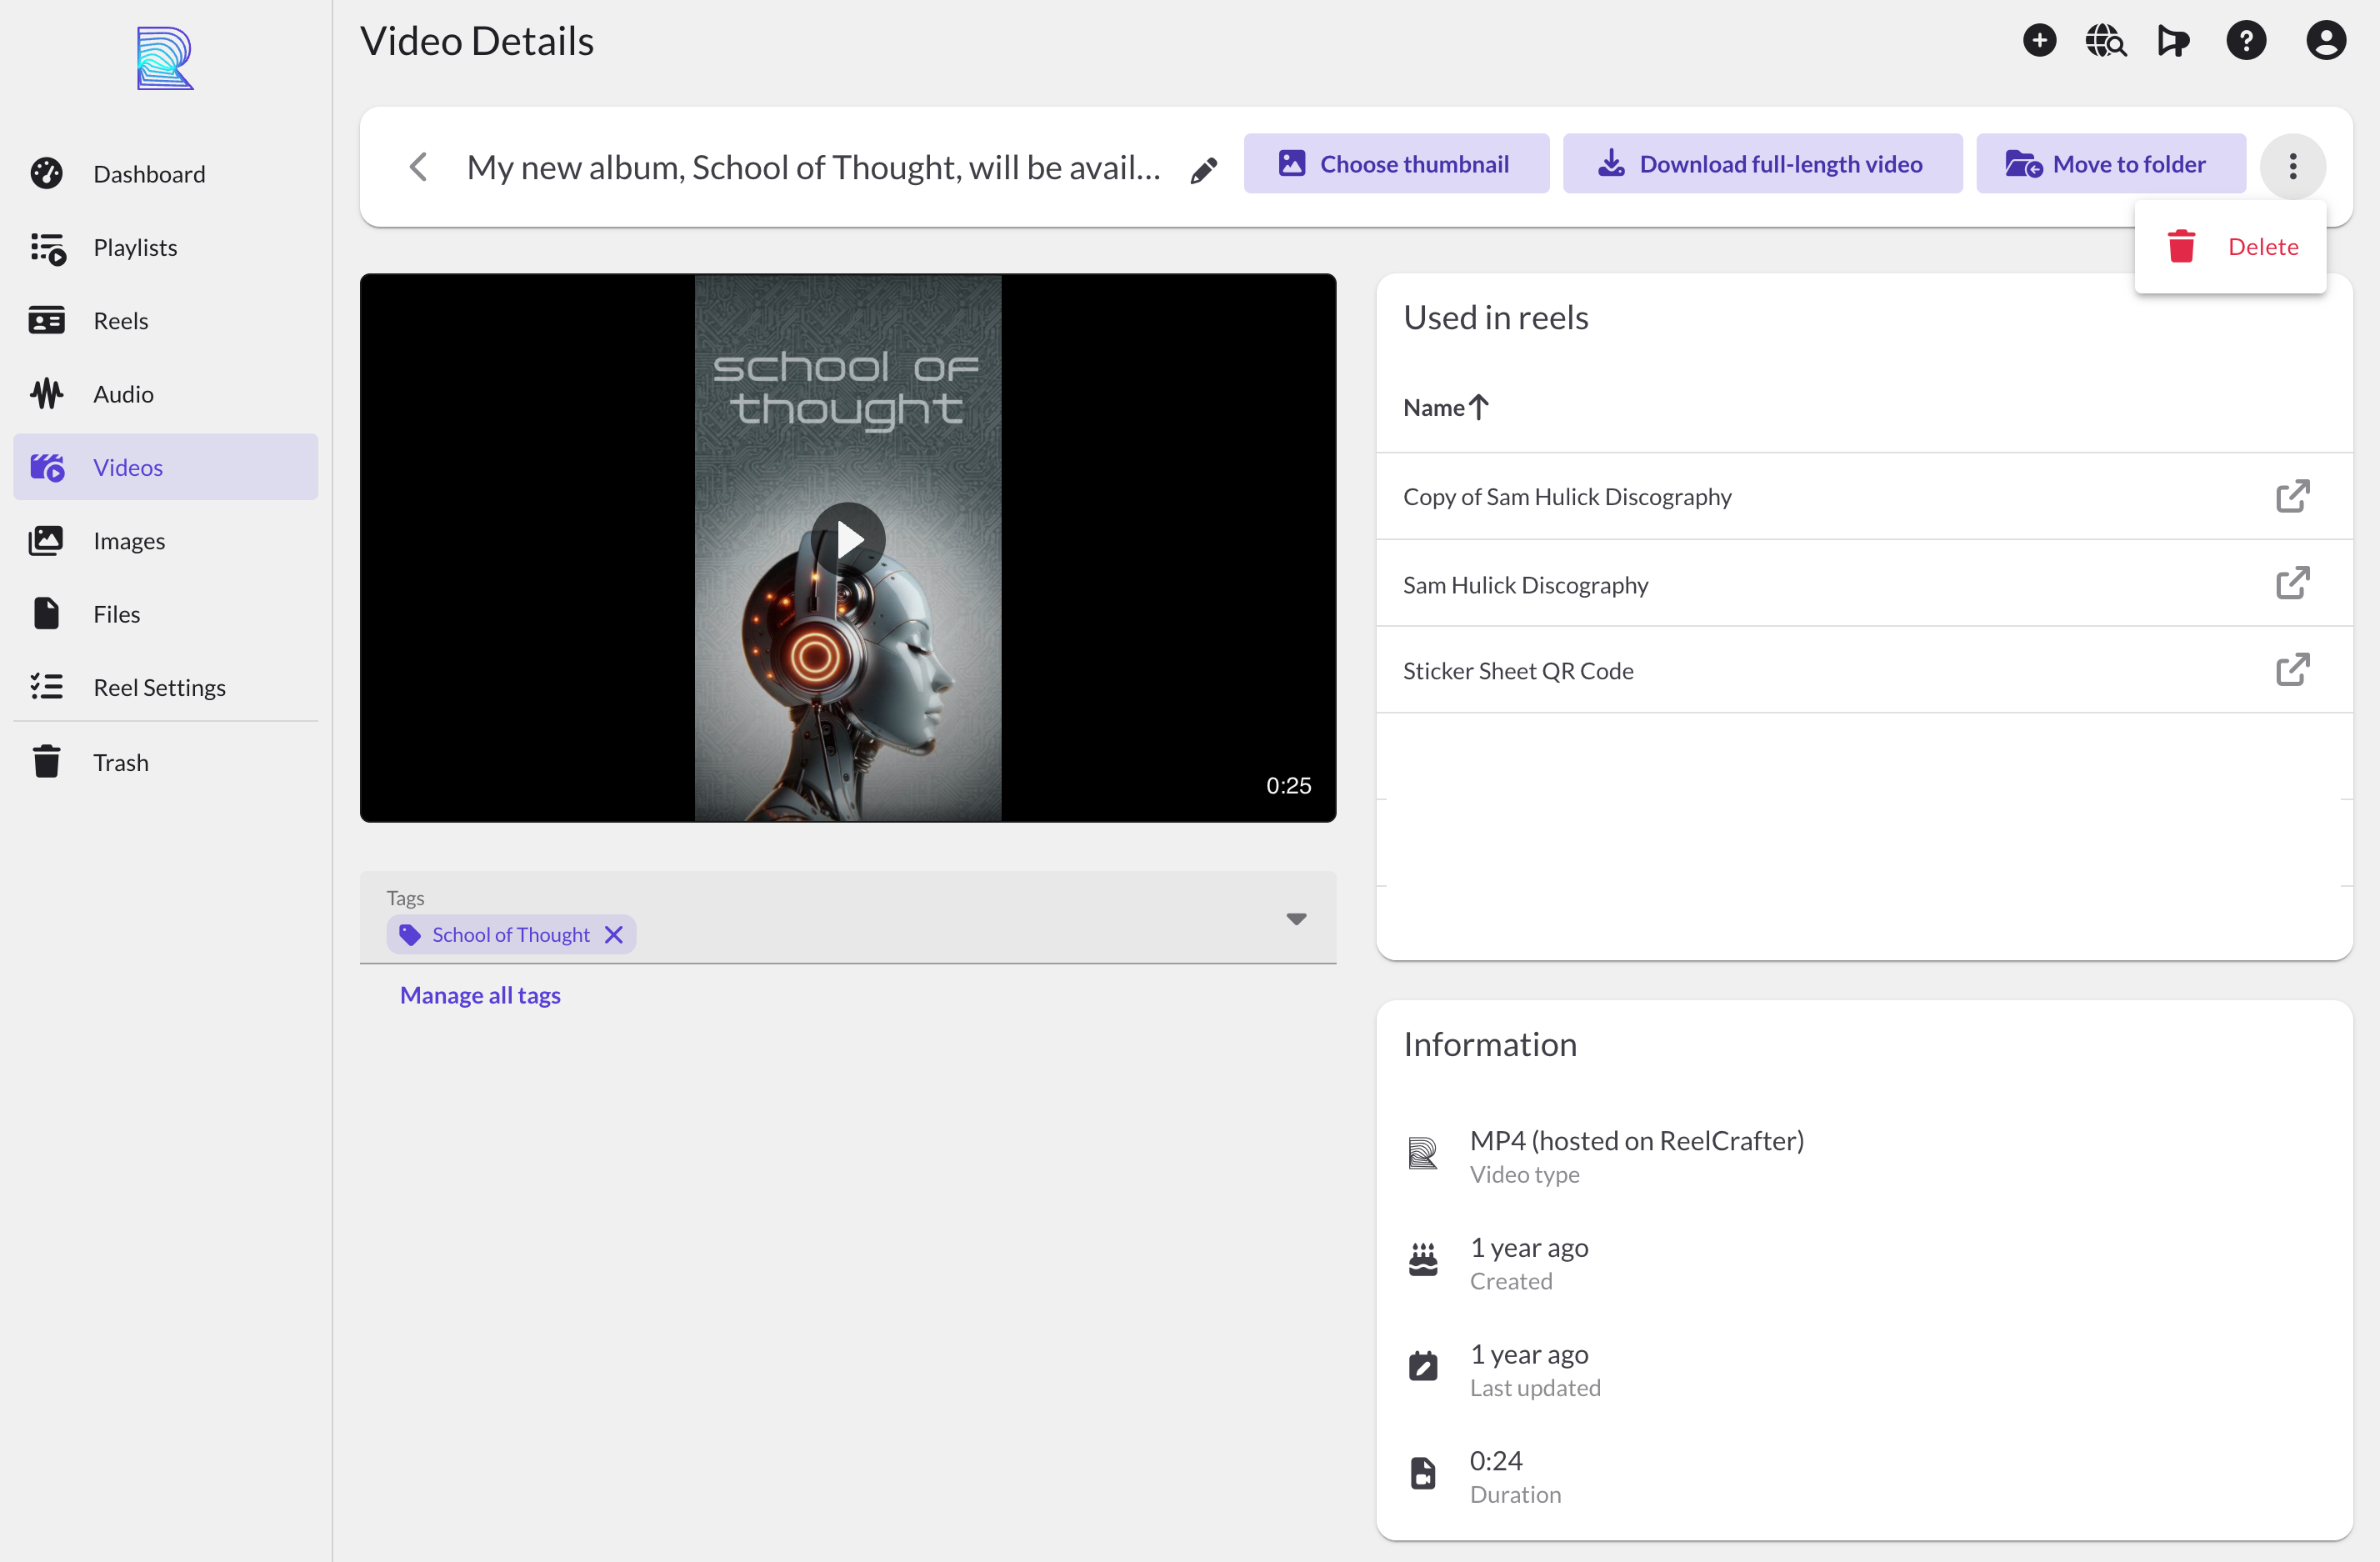
Task: Open Copy of Sam Hulick Discography reel
Action: [1567, 497]
